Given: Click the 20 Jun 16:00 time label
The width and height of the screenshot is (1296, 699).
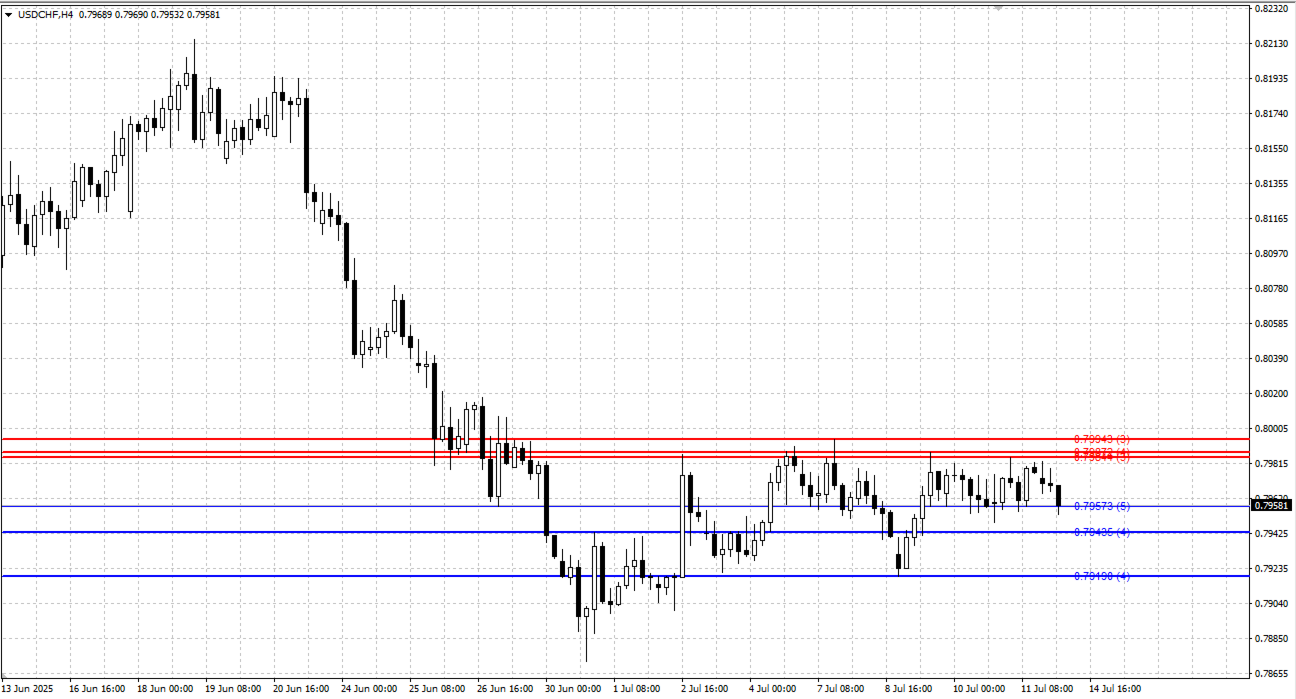Looking at the screenshot, I should pos(301,689).
